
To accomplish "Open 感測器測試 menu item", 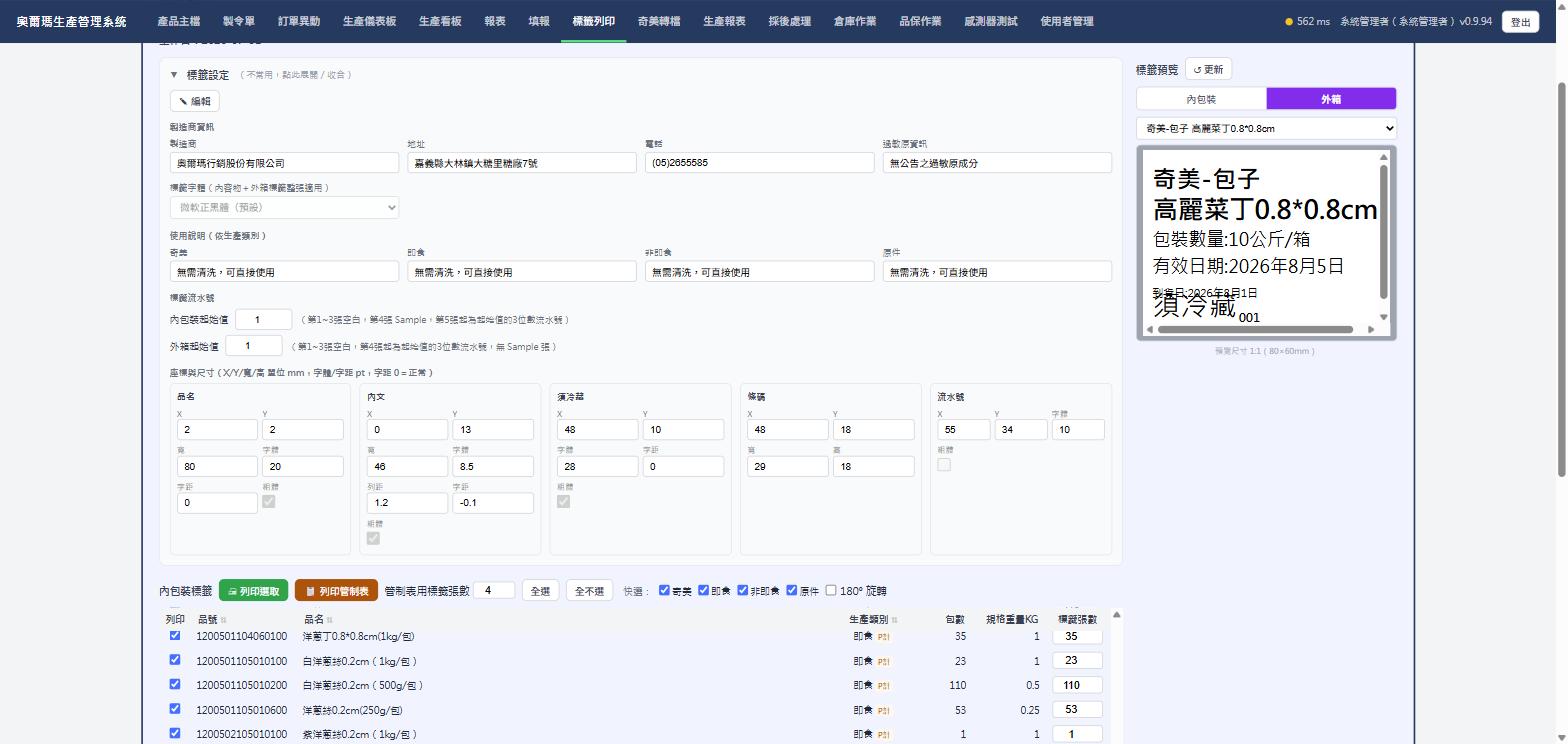I will pos(991,21).
